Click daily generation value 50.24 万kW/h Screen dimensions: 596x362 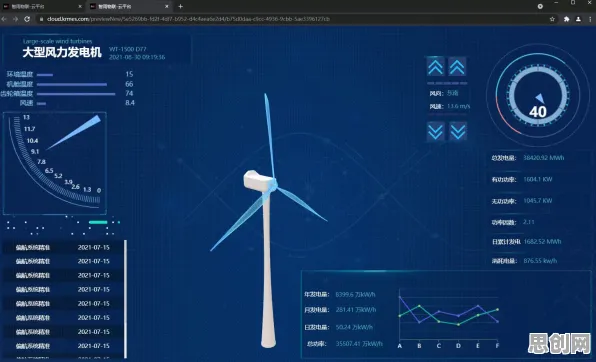(354, 327)
